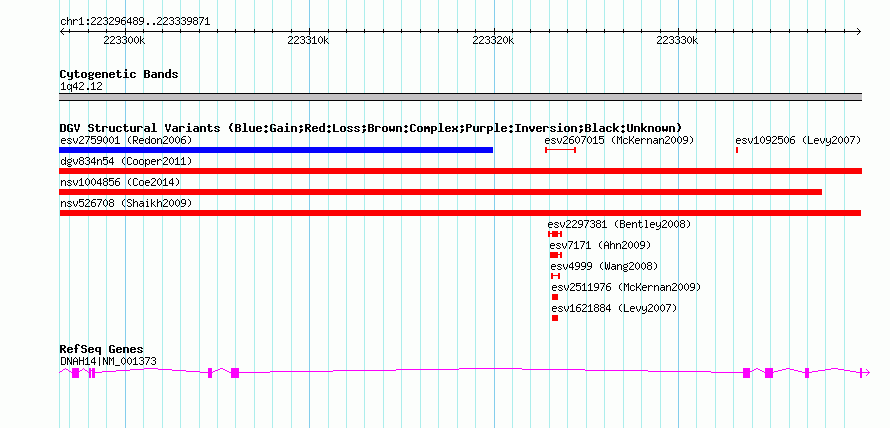The image size is (890, 428).
Task: Click the 1q42.12 cytogenetic band label
Action: point(81,87)
